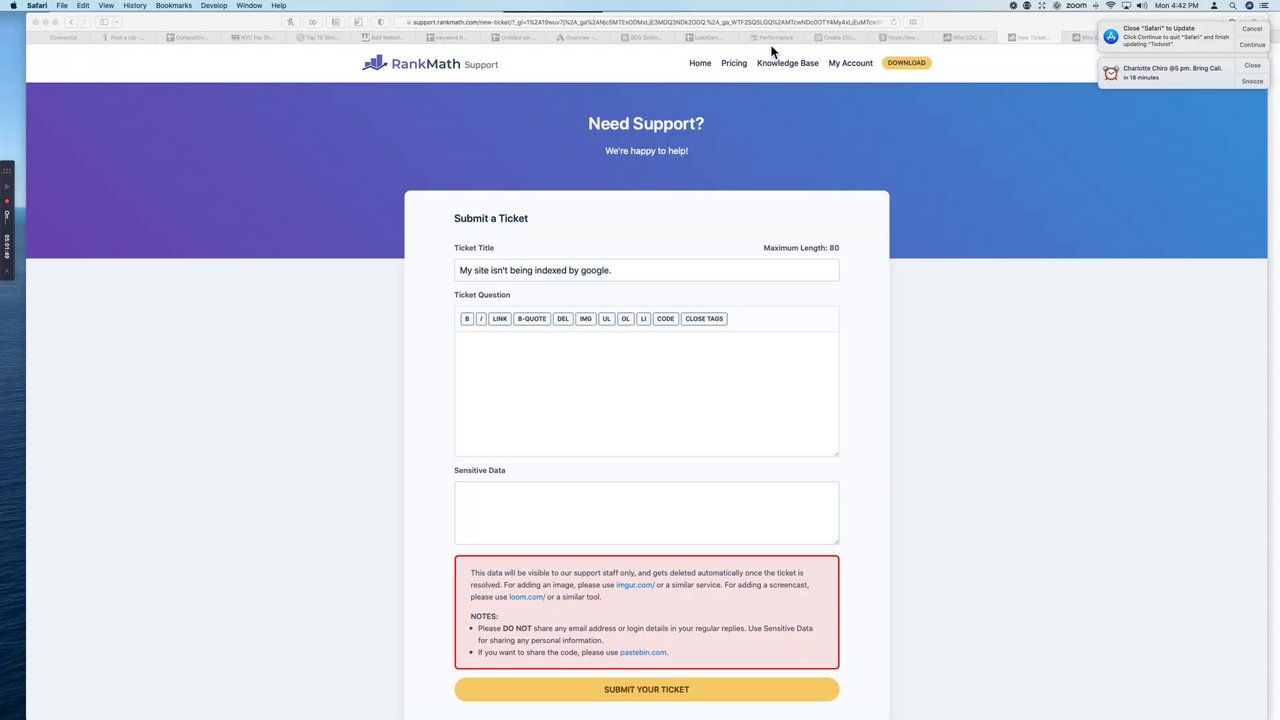Screen dimensions: 1280x720
Task: Open the pastebin.com link
Action: click(643, 652)
